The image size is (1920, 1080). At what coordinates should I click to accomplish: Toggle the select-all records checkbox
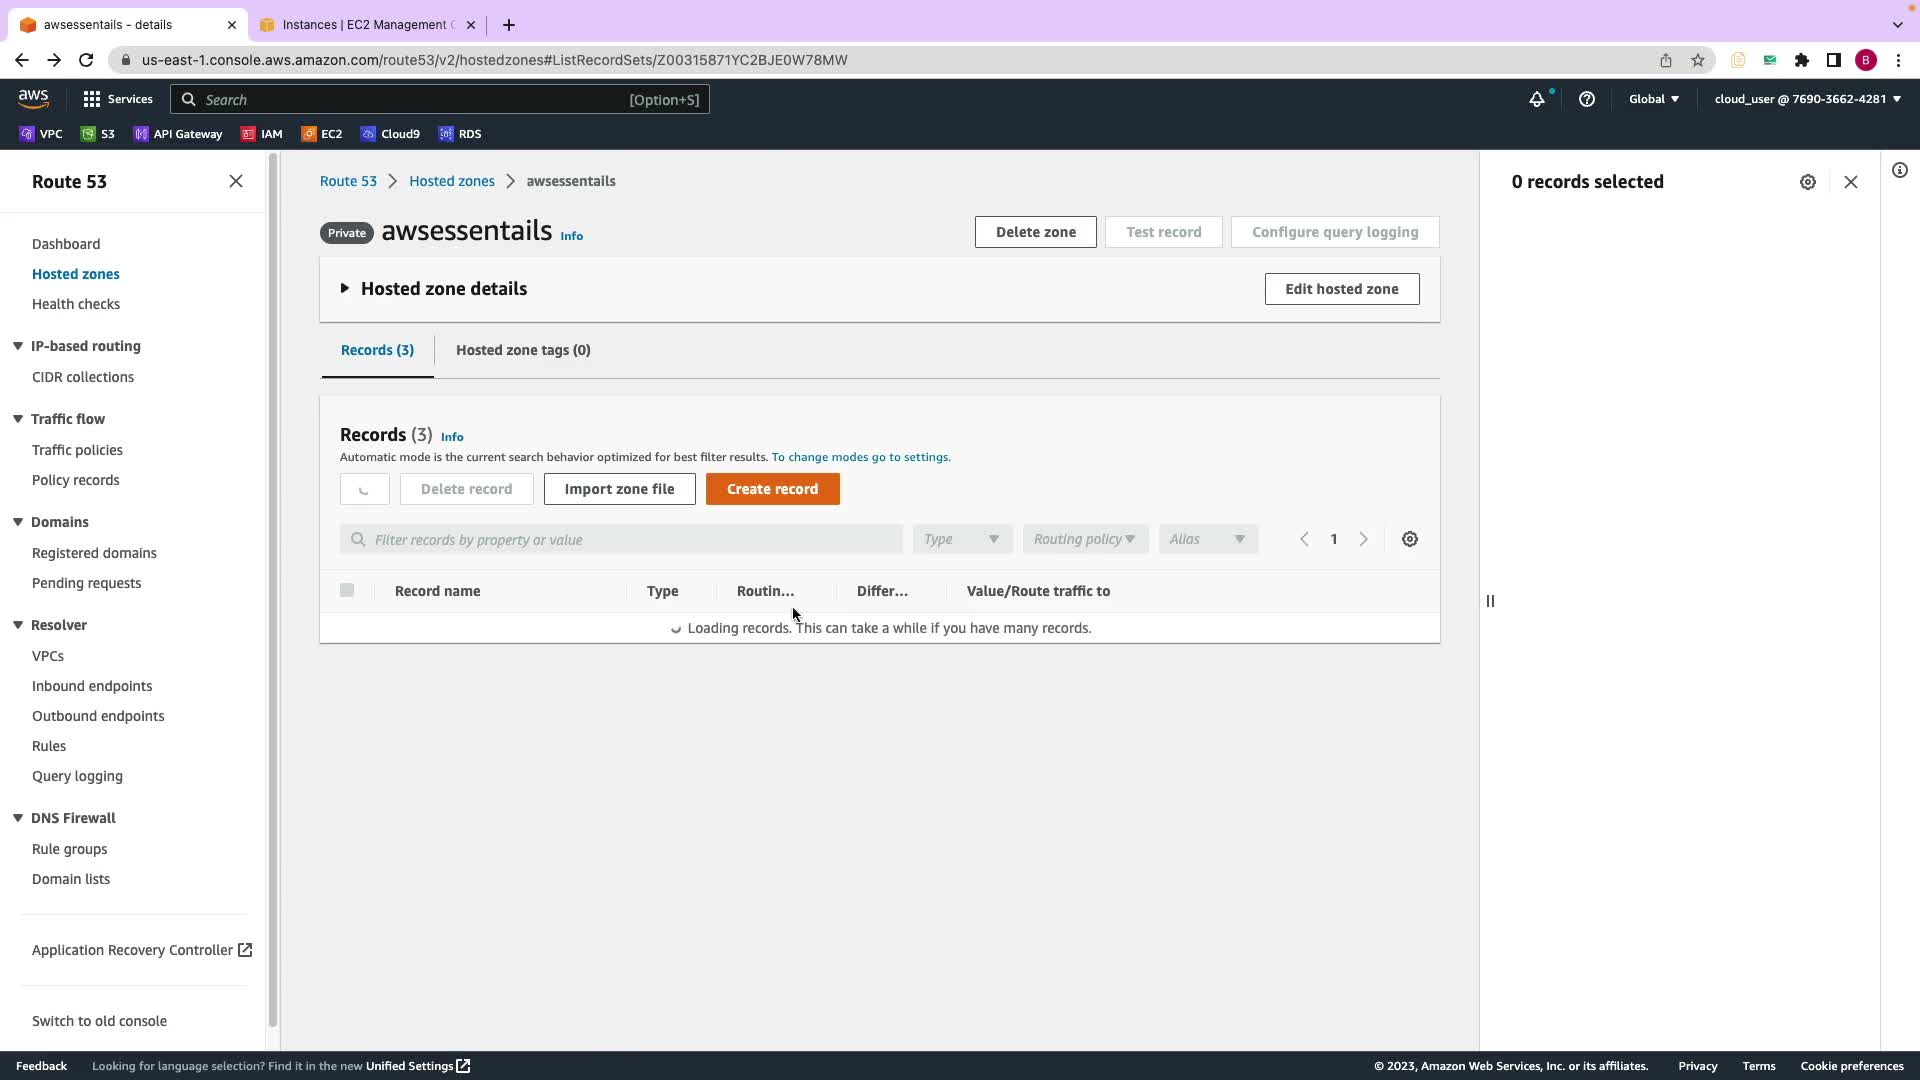[347, 590]
